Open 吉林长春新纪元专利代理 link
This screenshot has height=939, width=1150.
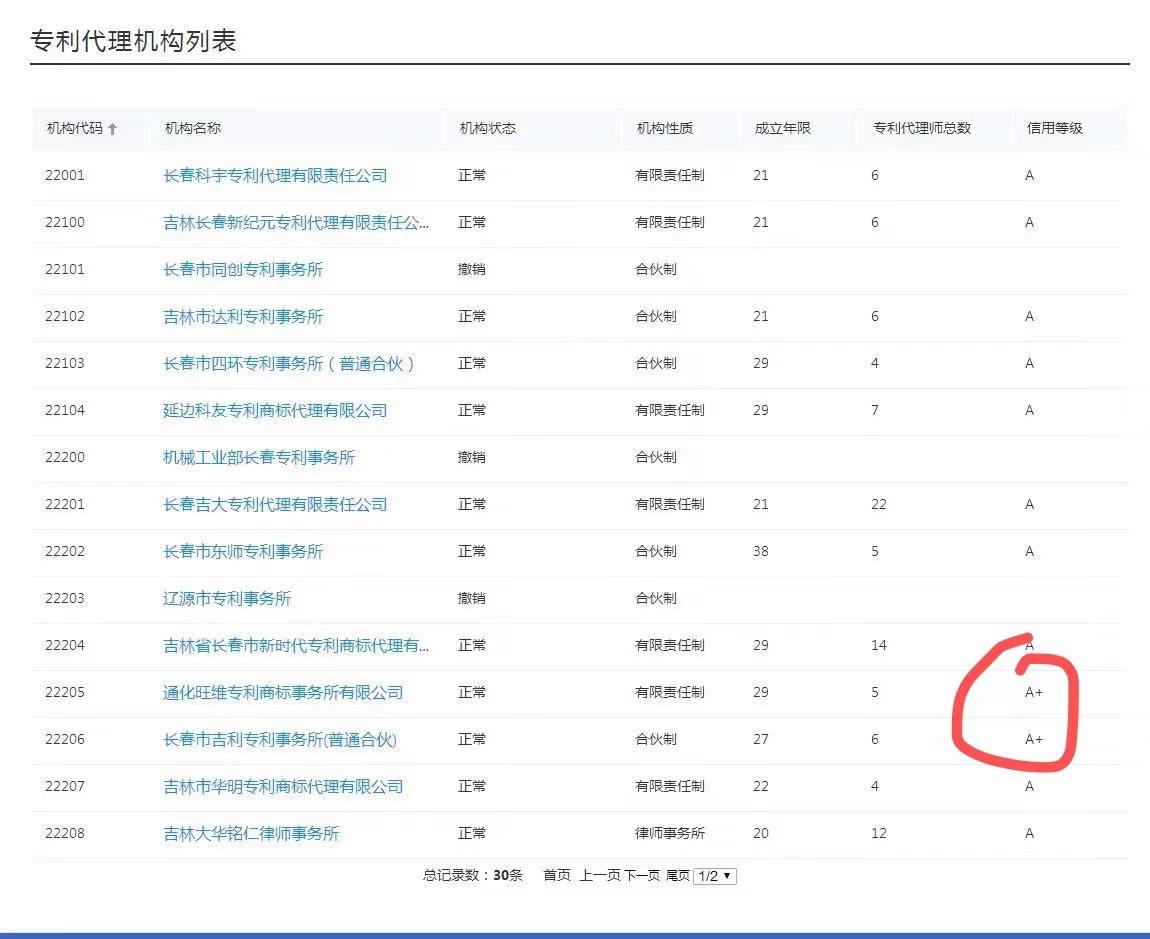click(297, 222)
